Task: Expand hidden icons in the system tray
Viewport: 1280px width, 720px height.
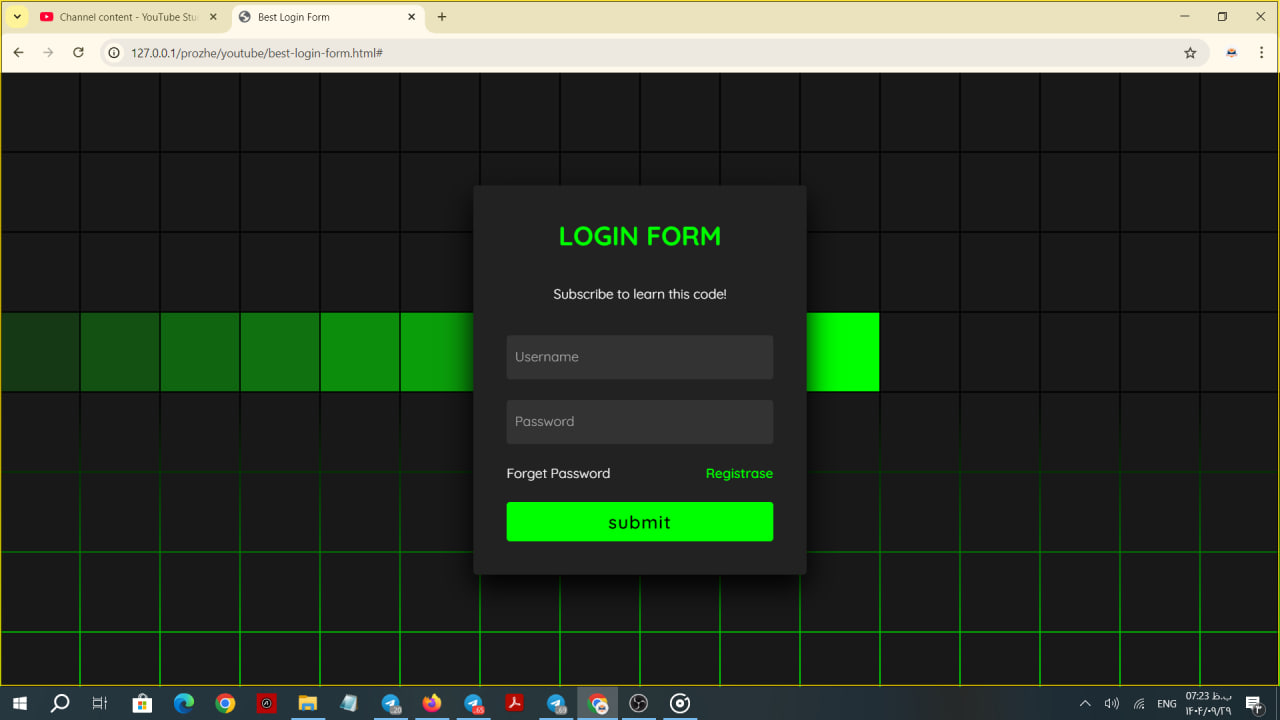Action: click(1085, 703)
